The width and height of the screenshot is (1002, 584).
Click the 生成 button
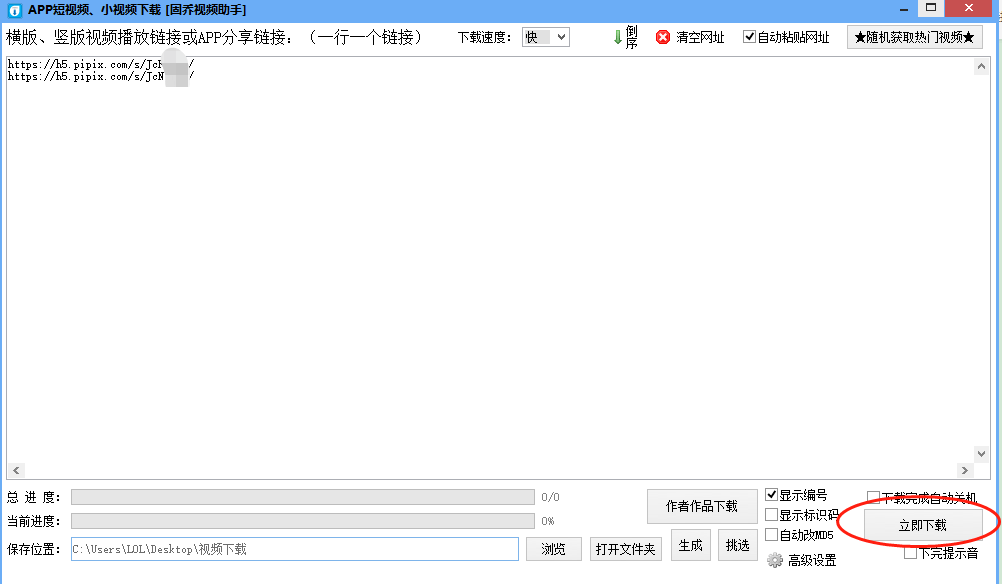[691, 545]
